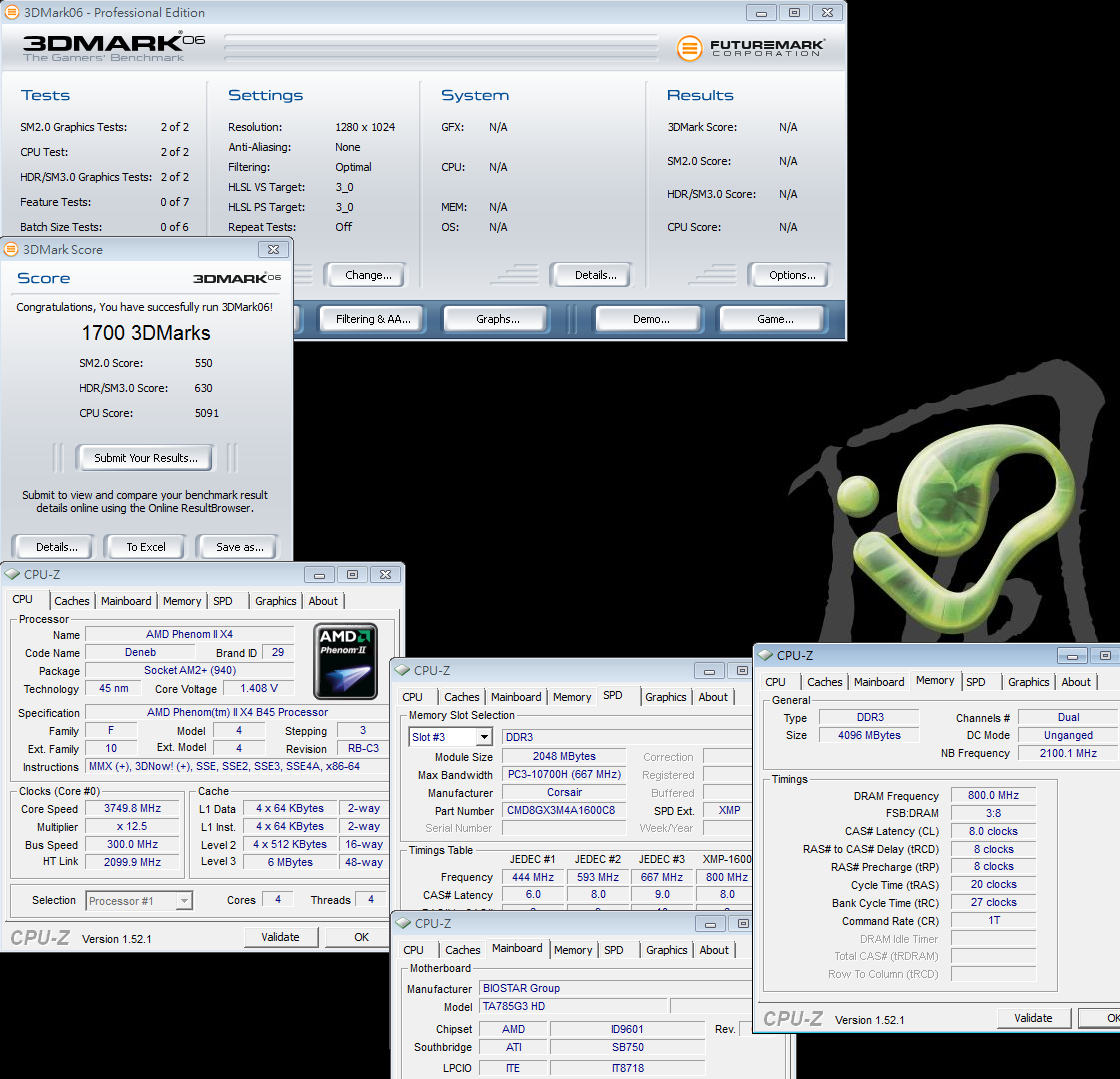Click Validate in the Memory timings window
This screenshot has width=1120, height=1079.
click(1033, 1018)
